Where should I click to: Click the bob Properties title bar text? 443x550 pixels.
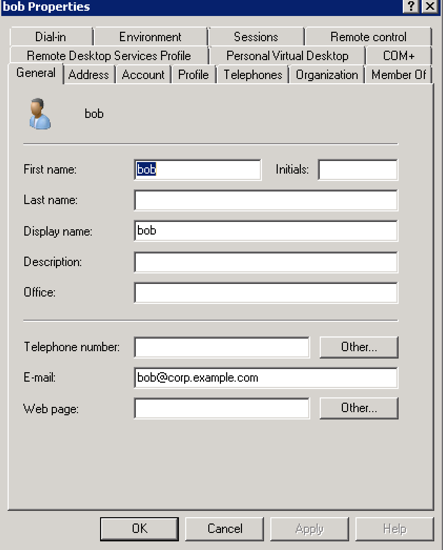[46, 7]
